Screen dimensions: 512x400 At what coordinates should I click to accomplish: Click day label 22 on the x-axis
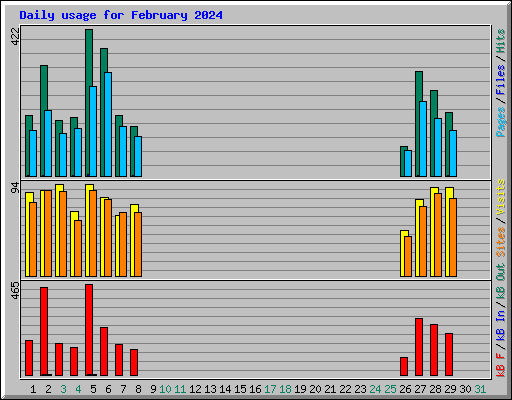[x=345, y=389]
